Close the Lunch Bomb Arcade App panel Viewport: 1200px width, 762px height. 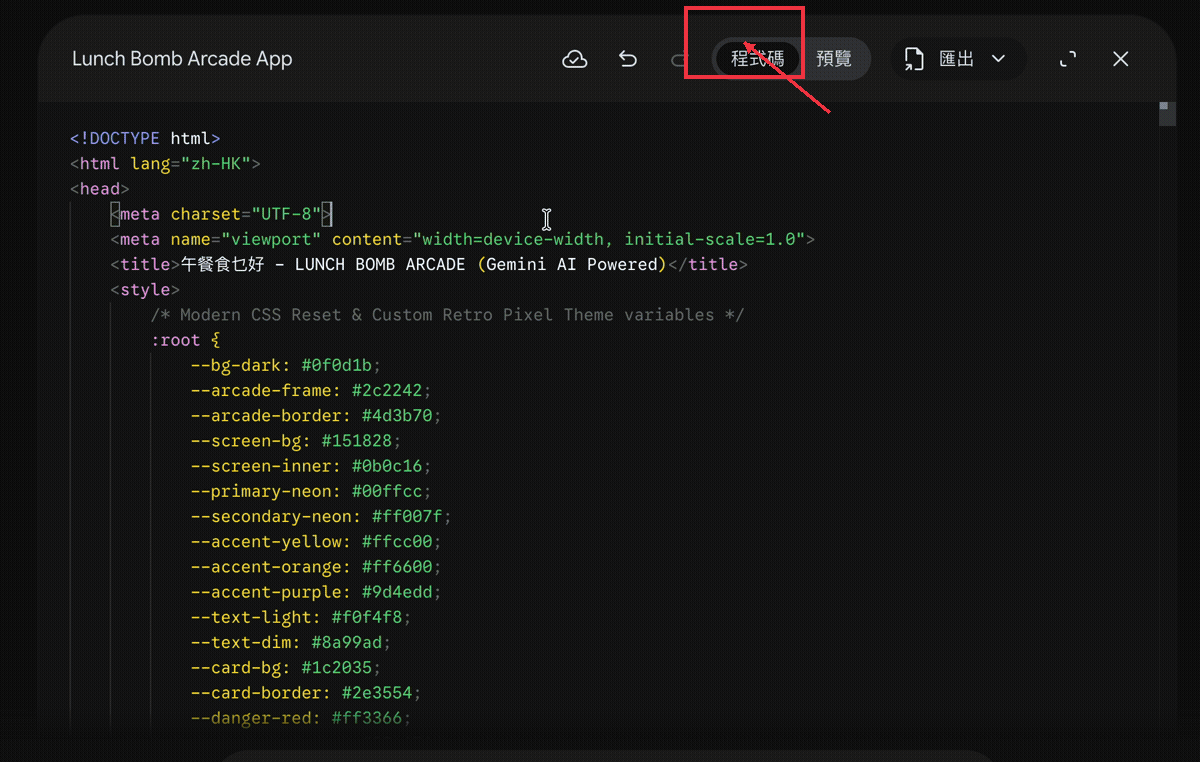tap(1121, 59)
